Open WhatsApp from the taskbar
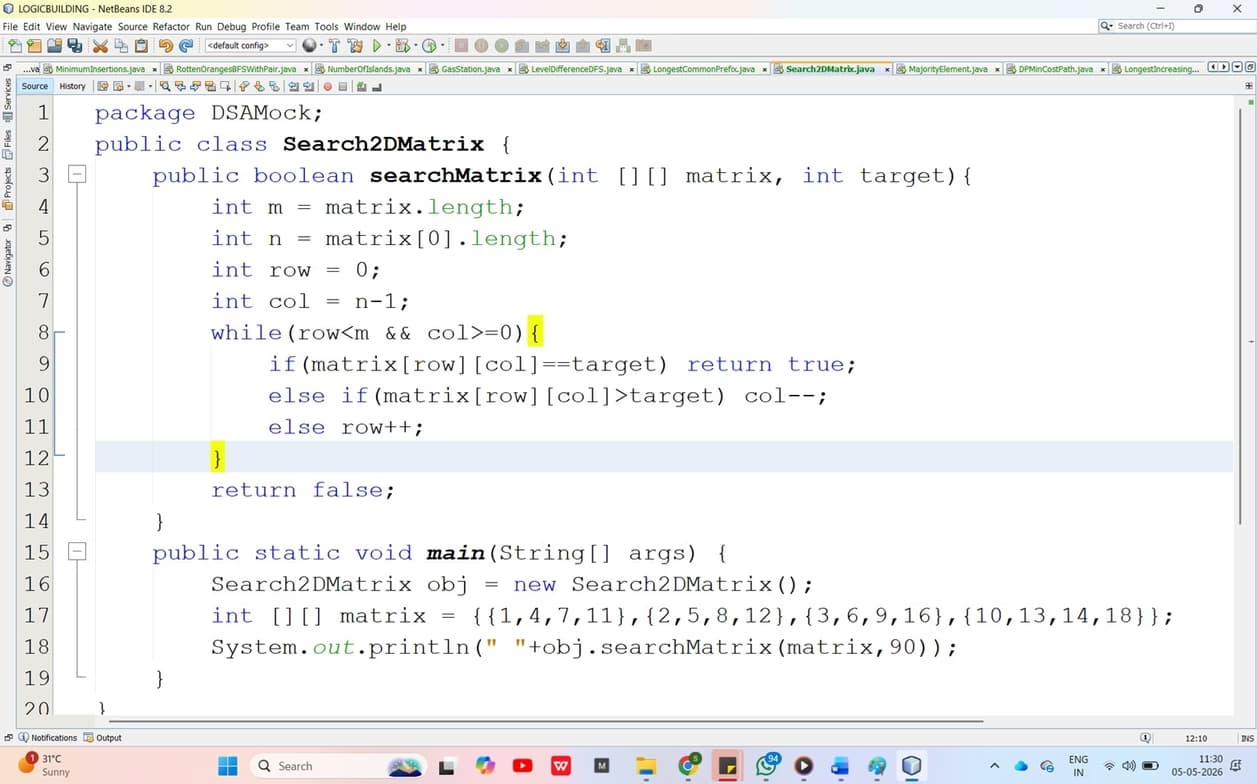Image resolution: width=1257 pixels, height=784 pixels. pyautogui.click(x=767, y=766)
